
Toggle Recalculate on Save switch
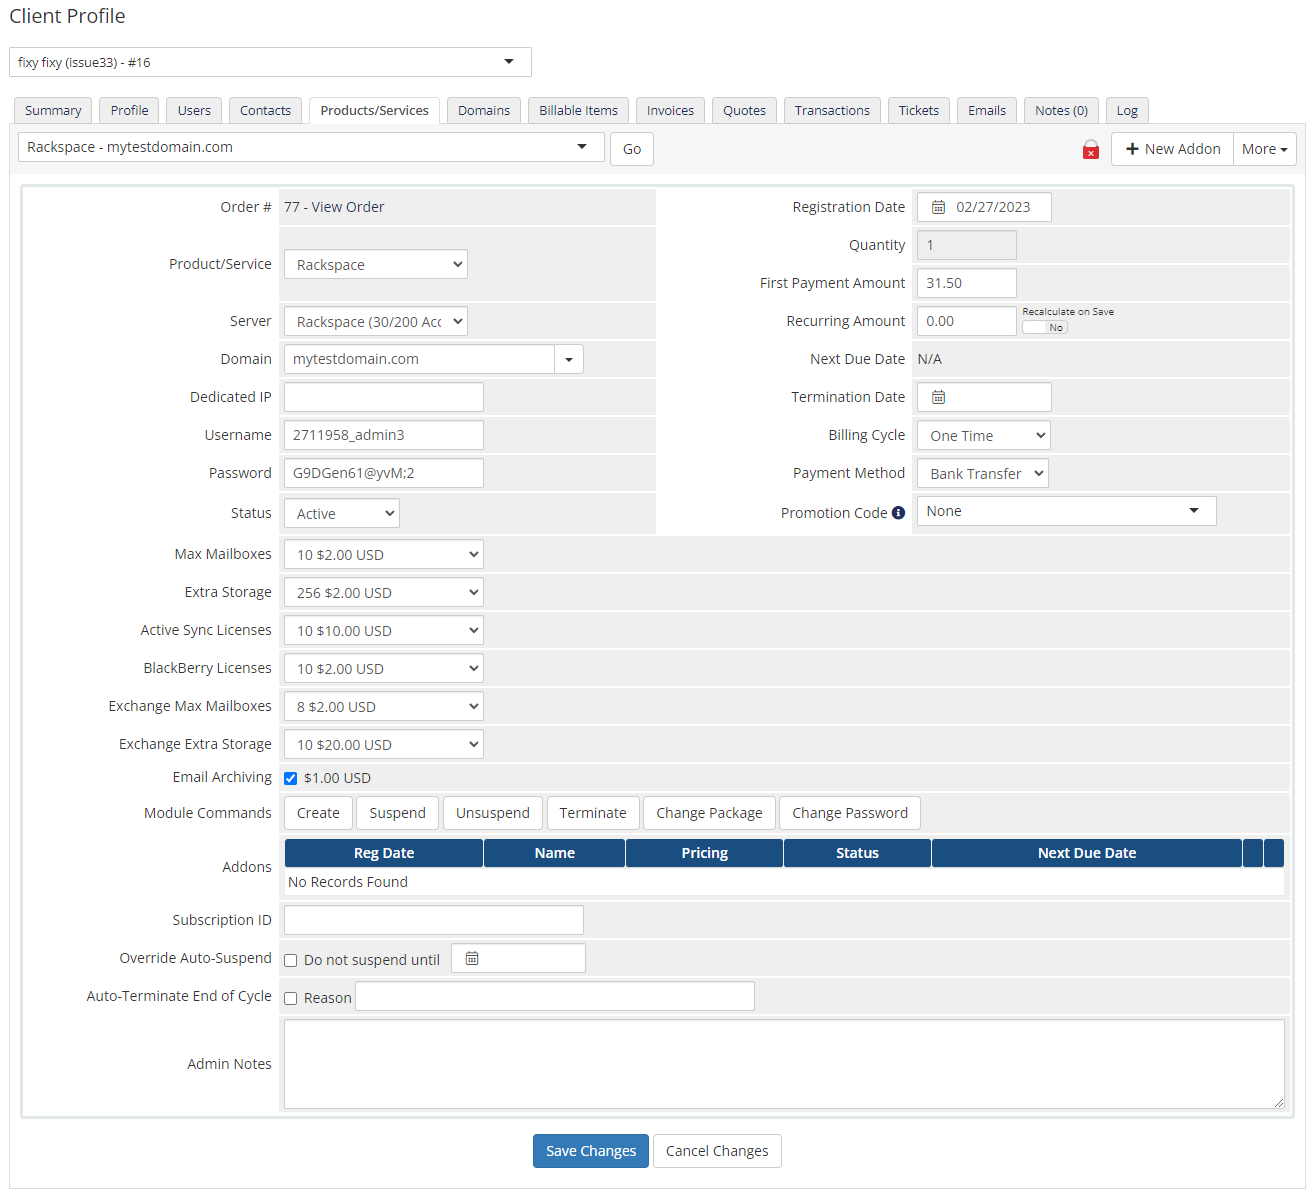click(1045, 327)
